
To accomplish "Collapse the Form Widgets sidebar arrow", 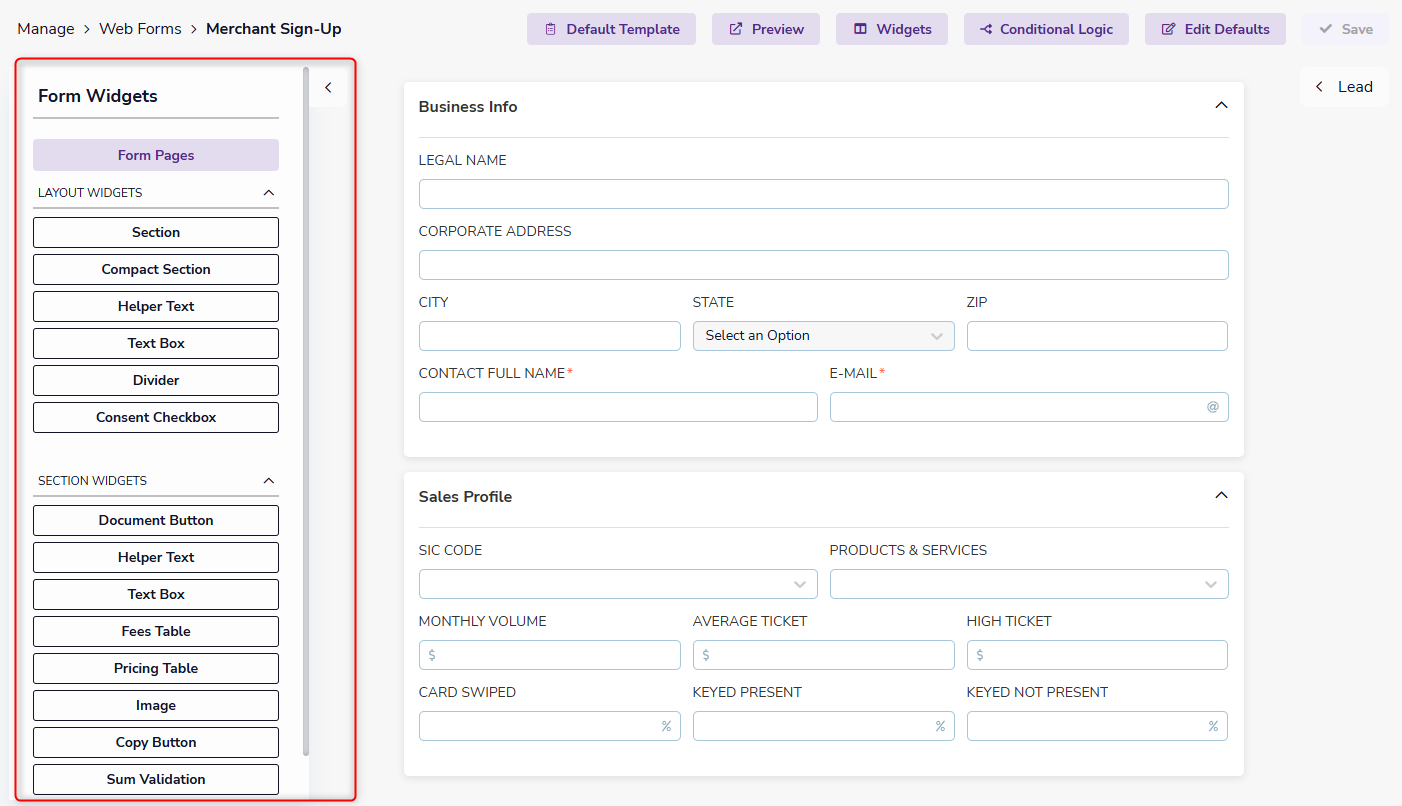I will 328,88.
